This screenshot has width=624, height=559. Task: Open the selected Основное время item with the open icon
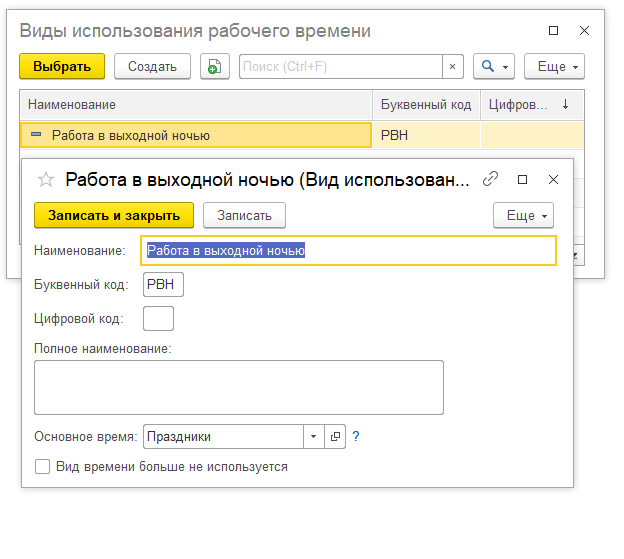(x=335, y=437)
